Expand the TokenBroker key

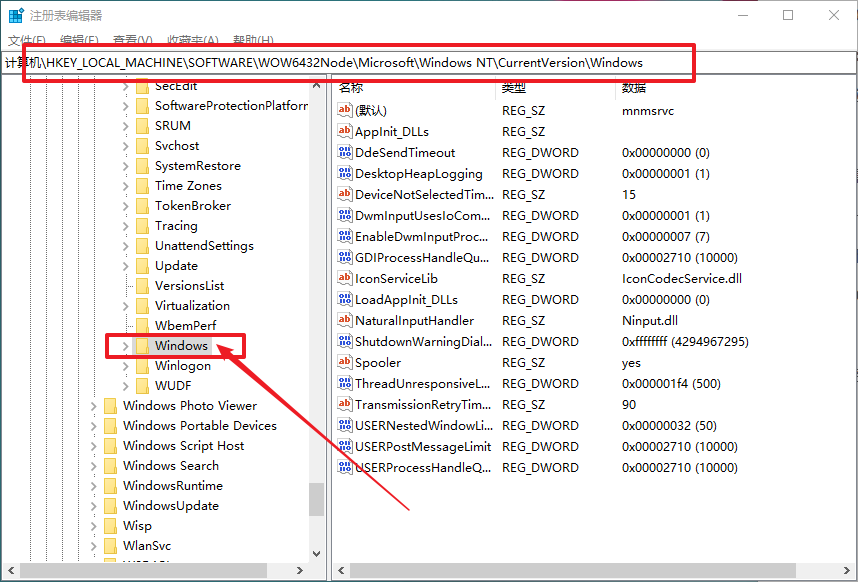[x=125, y=206]
